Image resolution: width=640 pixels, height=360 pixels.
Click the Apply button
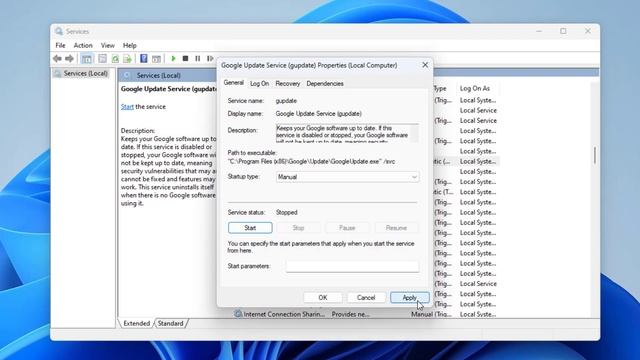[x=409, y=298]
